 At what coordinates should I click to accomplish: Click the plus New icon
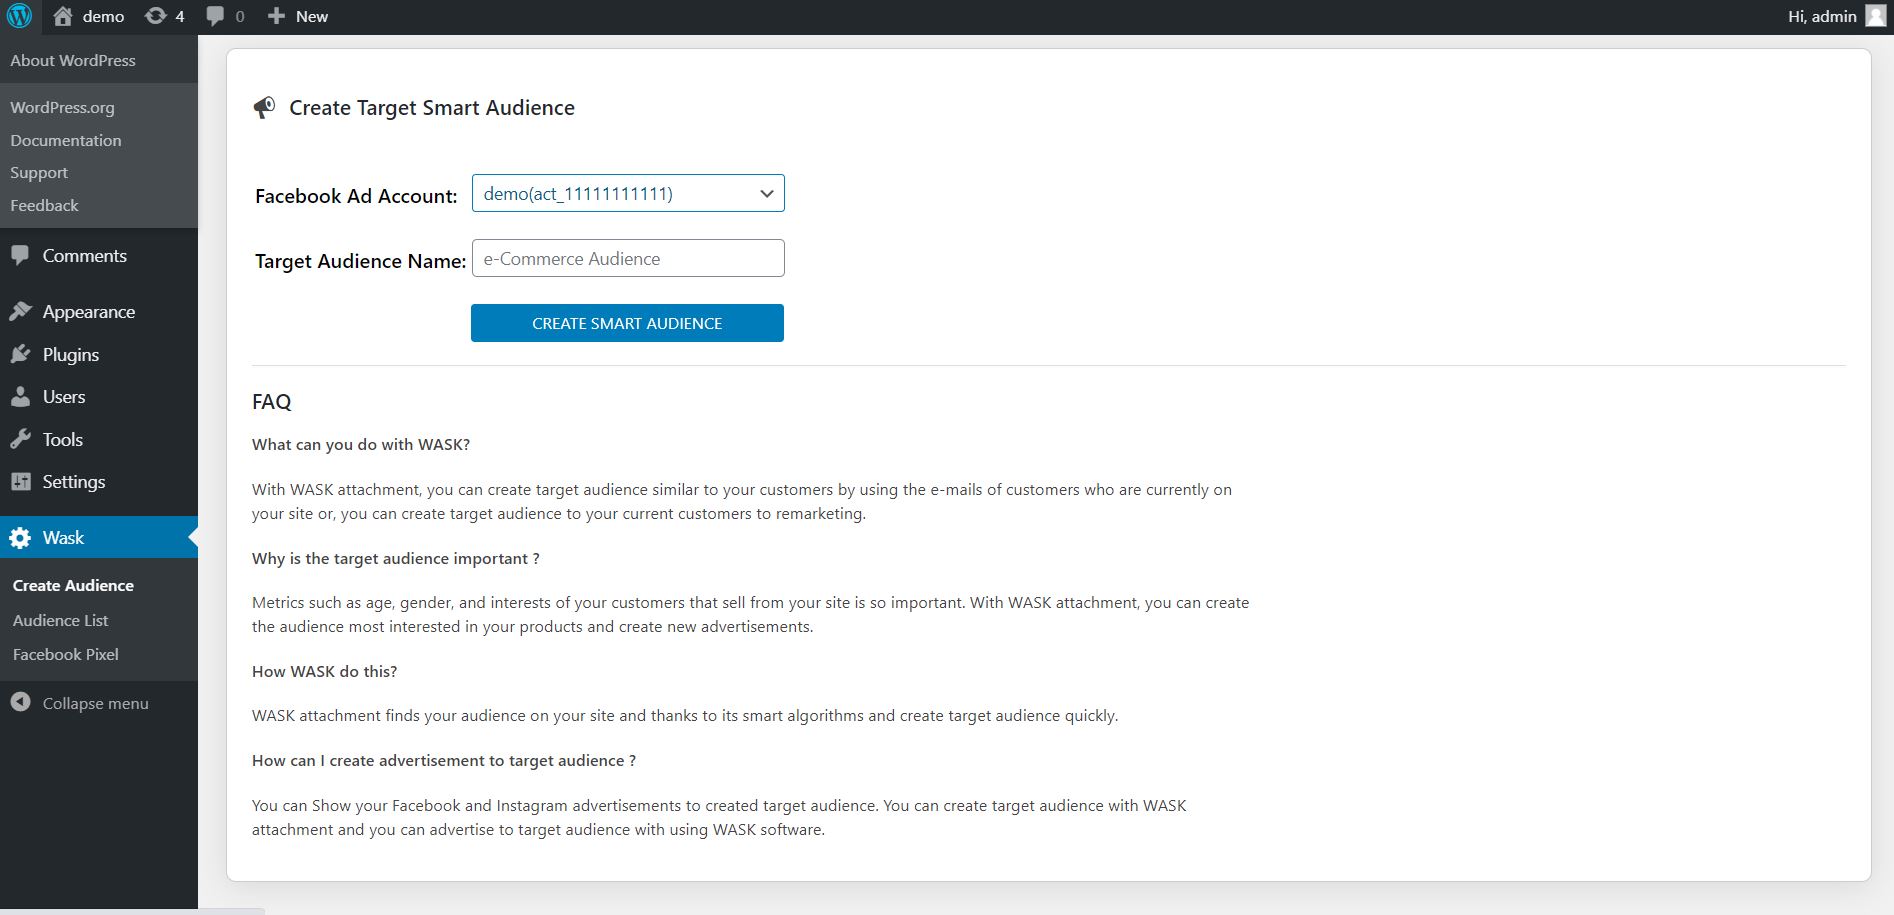(x=277, y=16)
